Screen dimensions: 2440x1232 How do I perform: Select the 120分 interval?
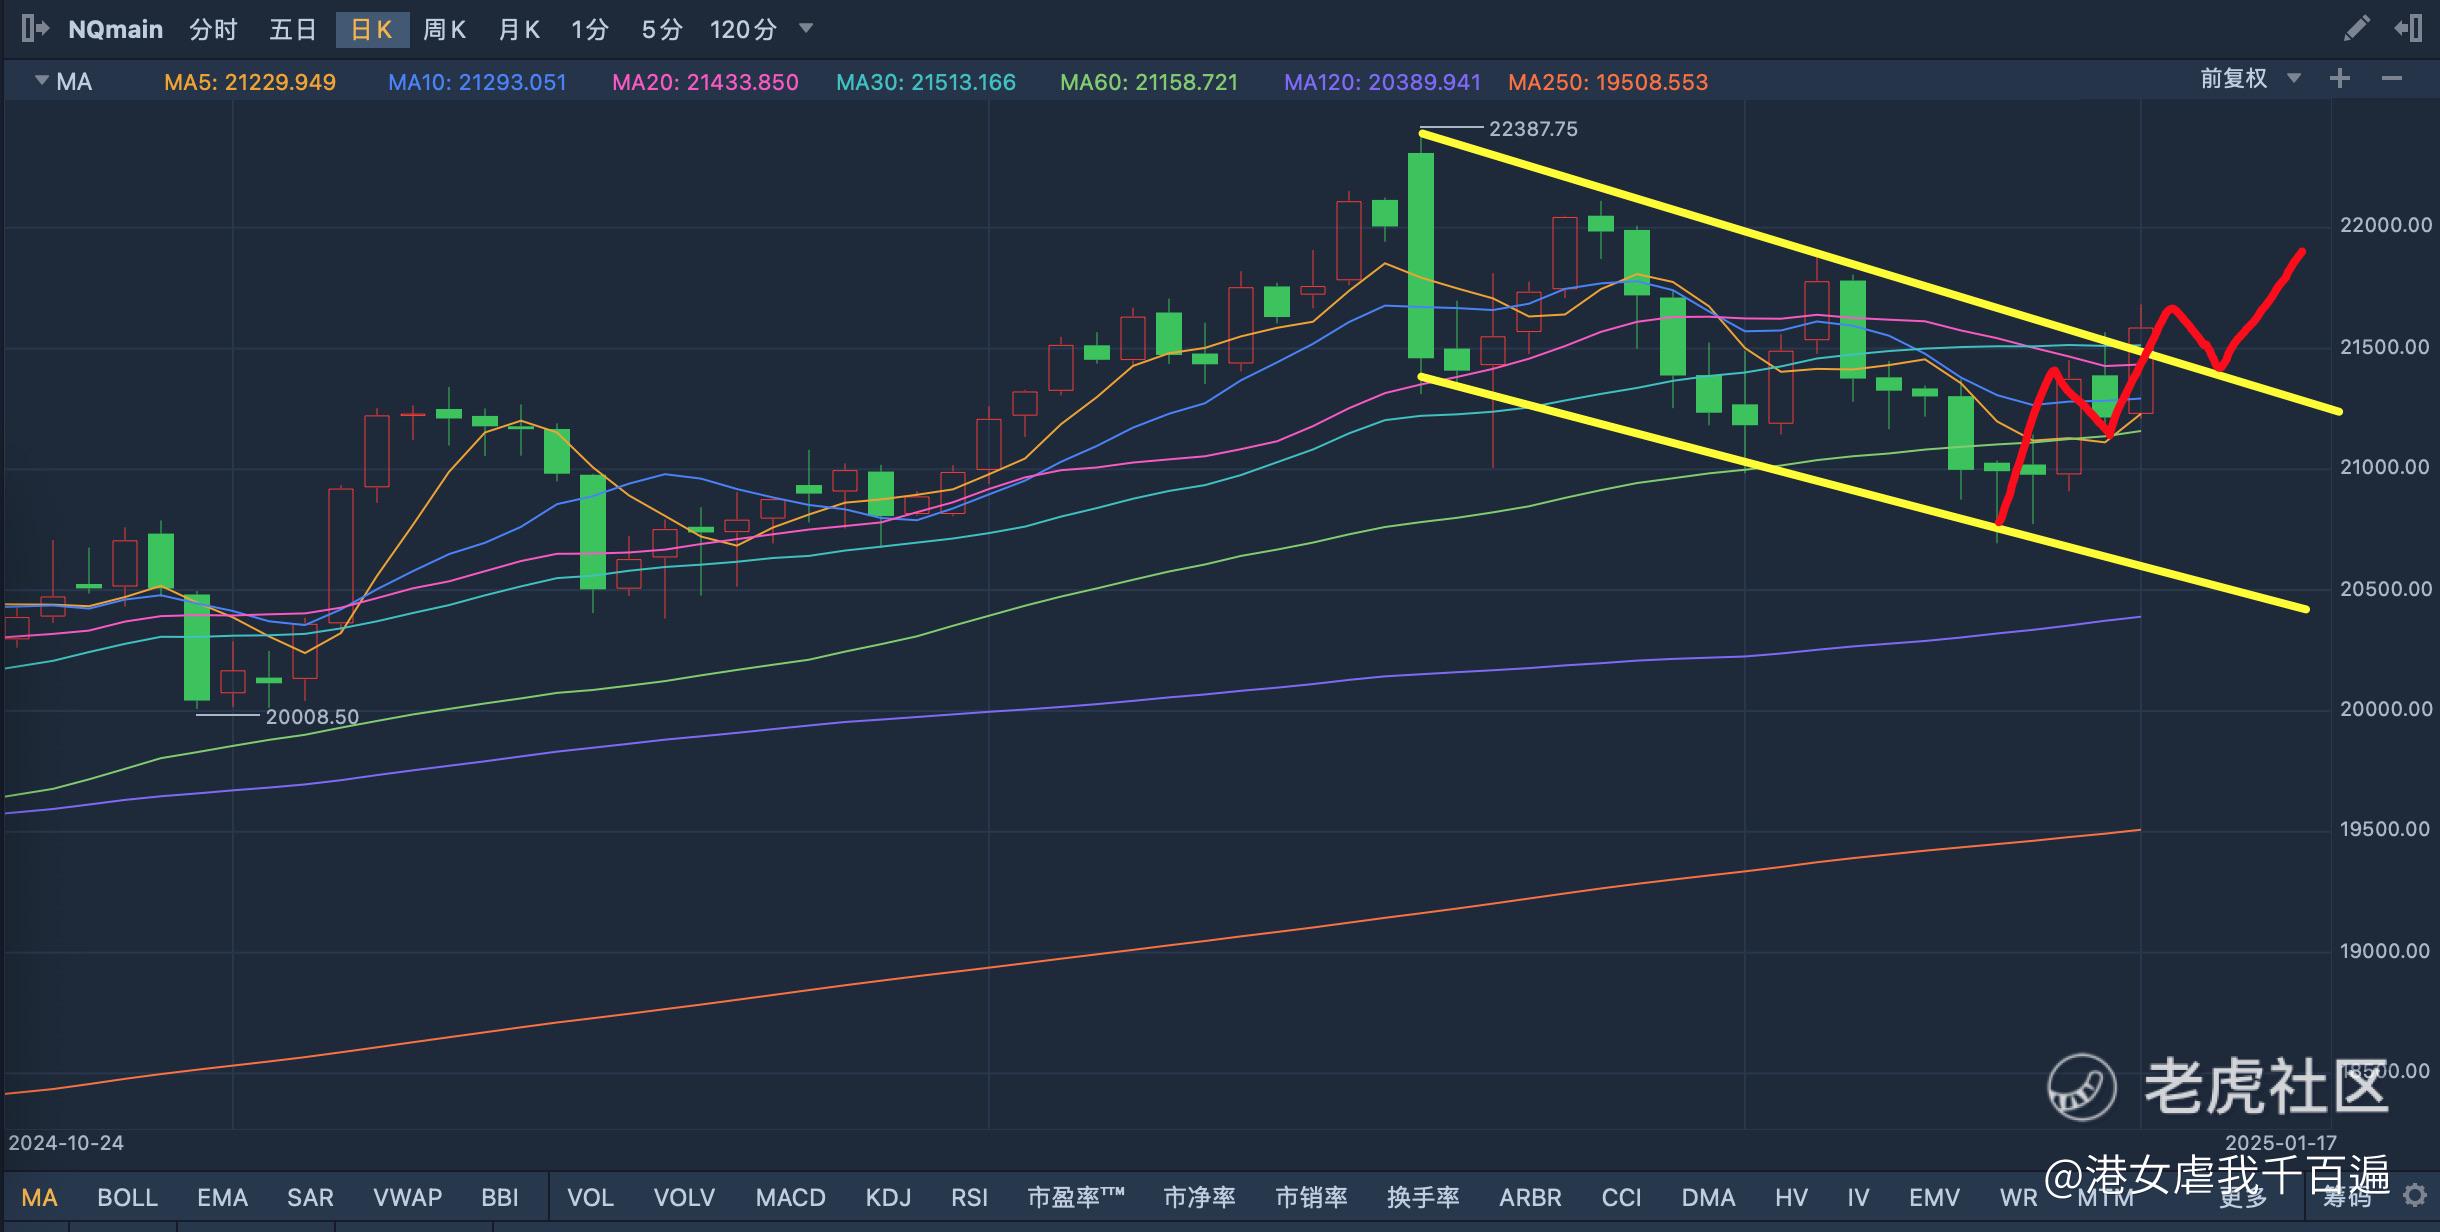point(743,30)
